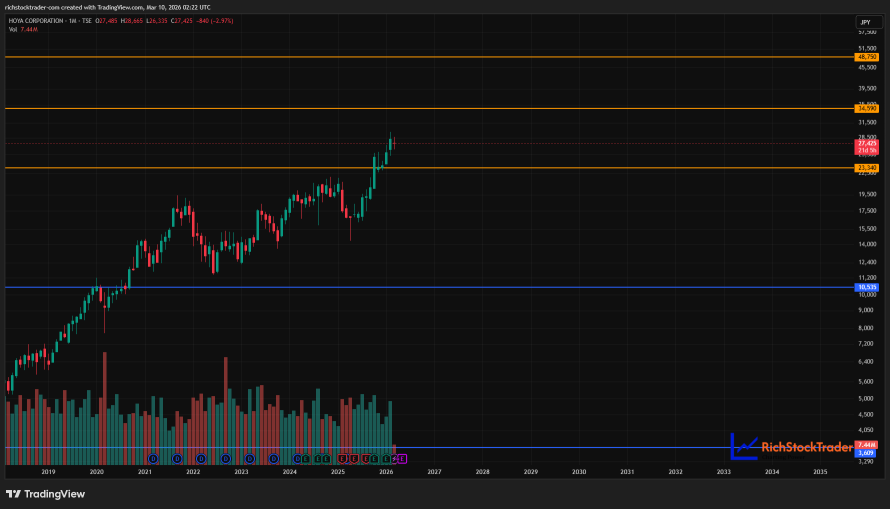Click the dividend D marker above the 2022 label
The height and width of the screenshot is (509, 890).
[x=201, y=458]
